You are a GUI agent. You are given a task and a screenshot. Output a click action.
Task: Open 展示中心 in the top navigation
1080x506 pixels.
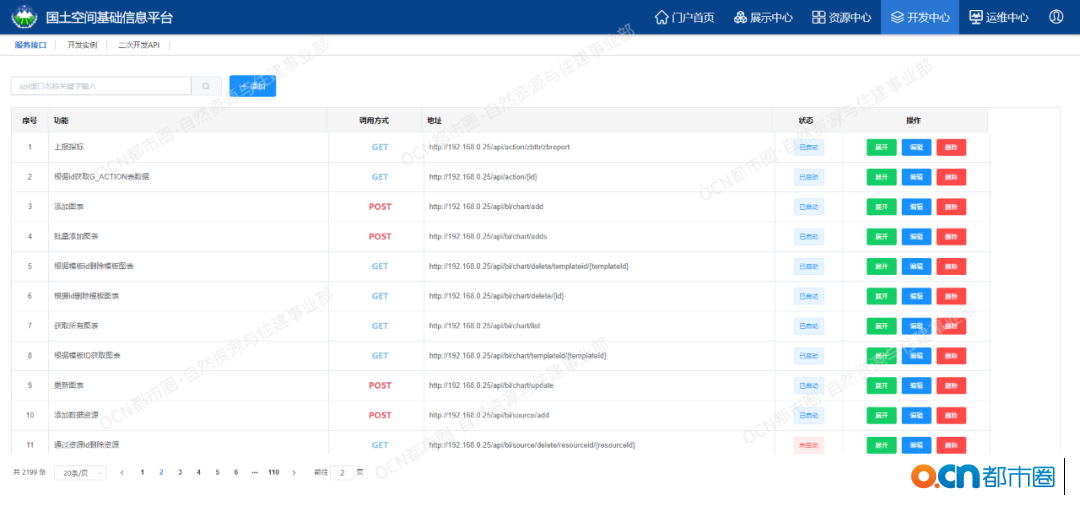[x=762, y=17]
